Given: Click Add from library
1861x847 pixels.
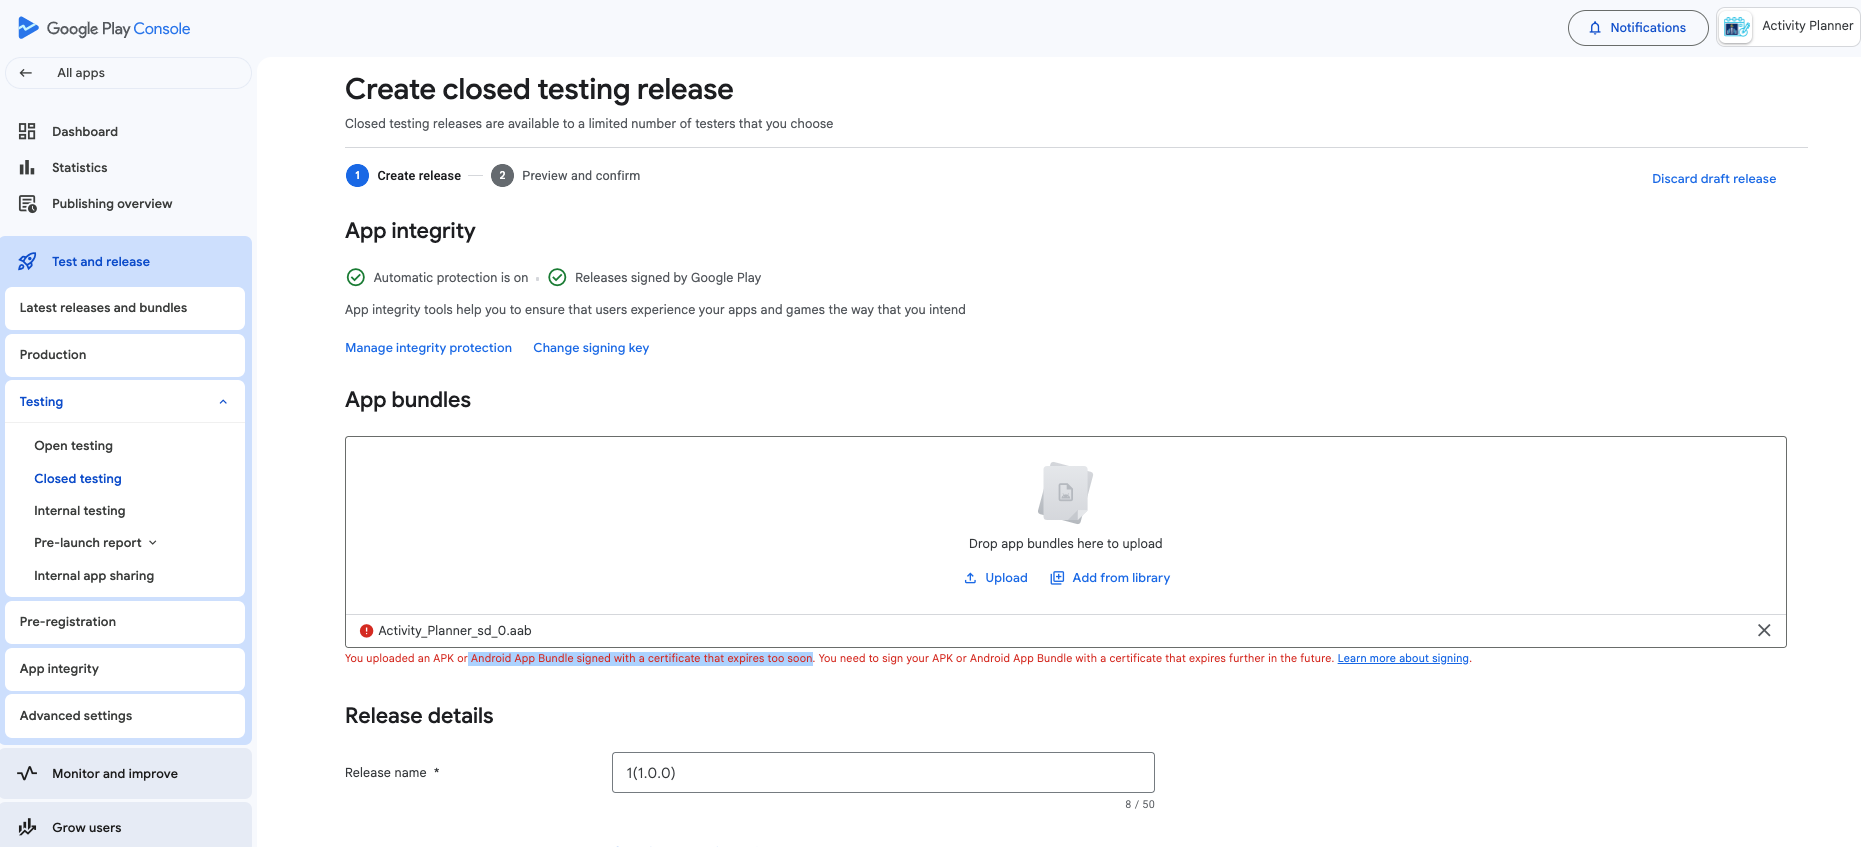Looking at the screenshot, I should point(1110,578).
